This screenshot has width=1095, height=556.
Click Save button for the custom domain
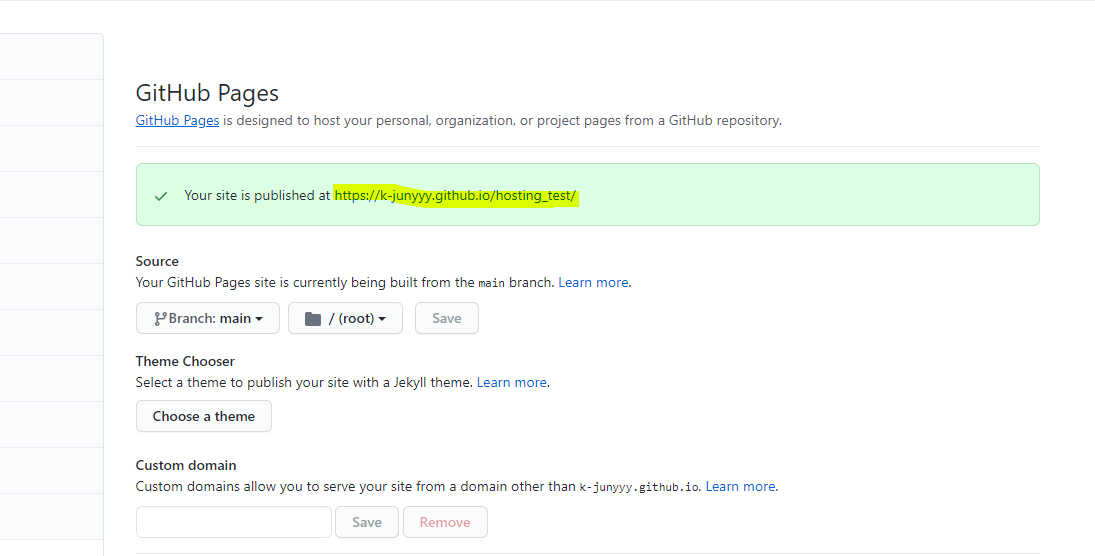pos(367,522)
